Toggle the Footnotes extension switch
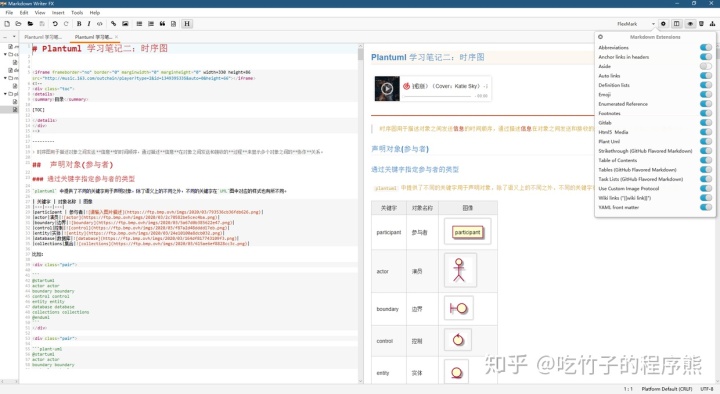Image resolution: width=720 pixels, height=394 pixels. click(705, 113)
